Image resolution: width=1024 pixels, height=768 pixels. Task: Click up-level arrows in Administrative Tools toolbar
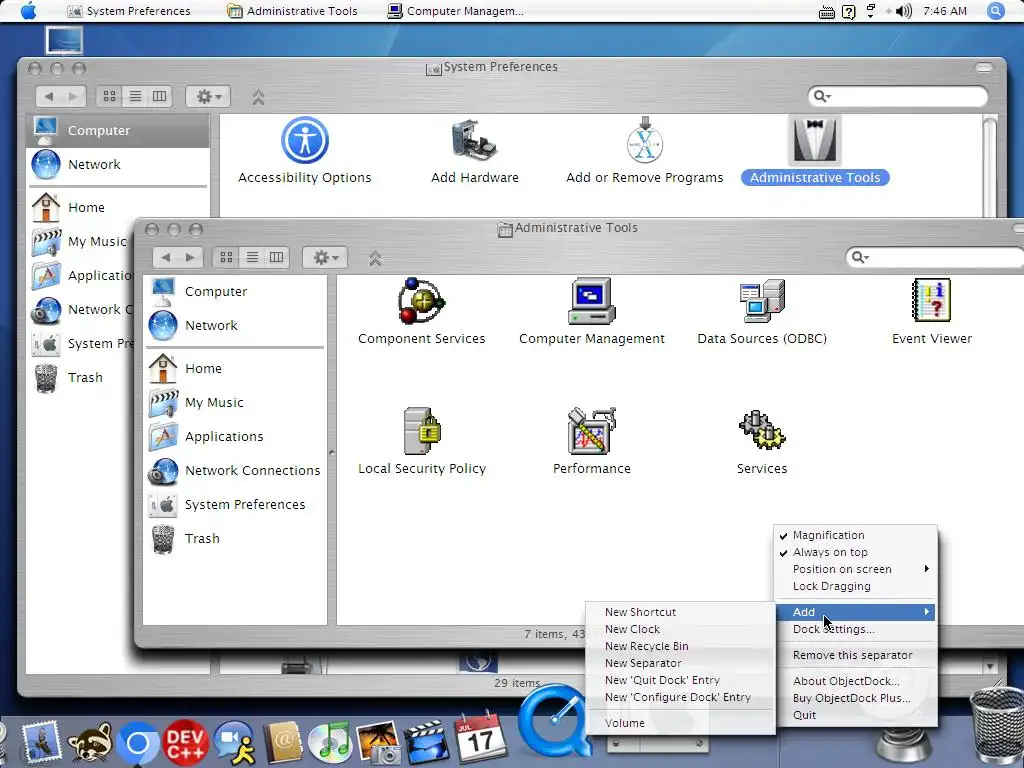coord(375,259)
